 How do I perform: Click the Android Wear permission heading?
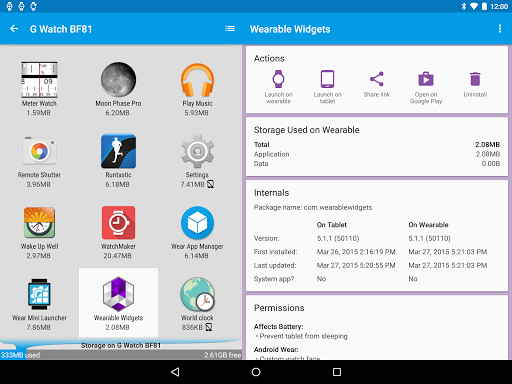(x=276, y=349)
